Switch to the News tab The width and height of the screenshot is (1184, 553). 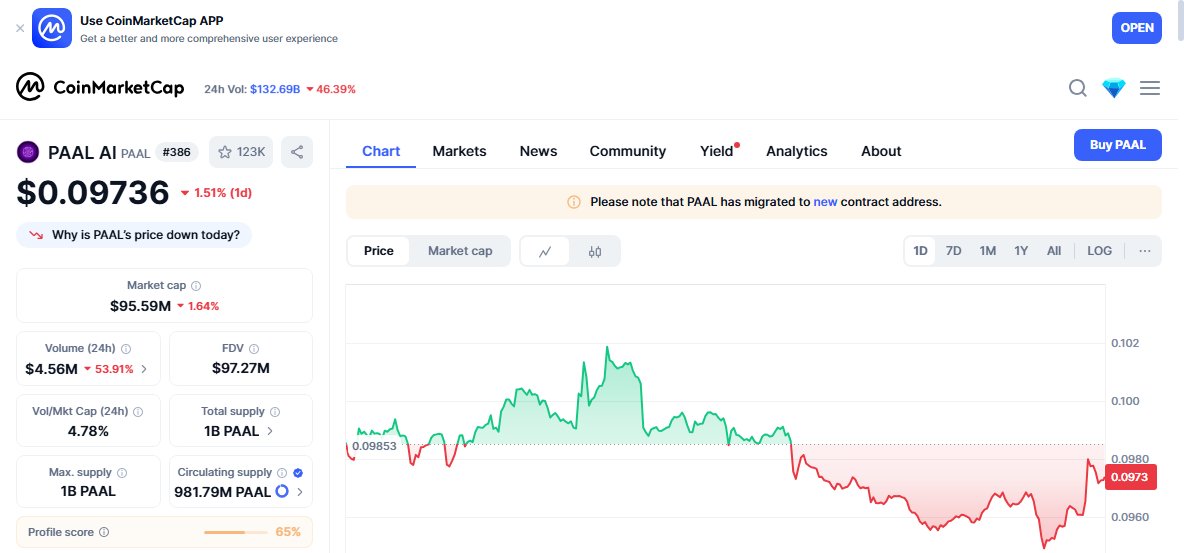[538, 151]
